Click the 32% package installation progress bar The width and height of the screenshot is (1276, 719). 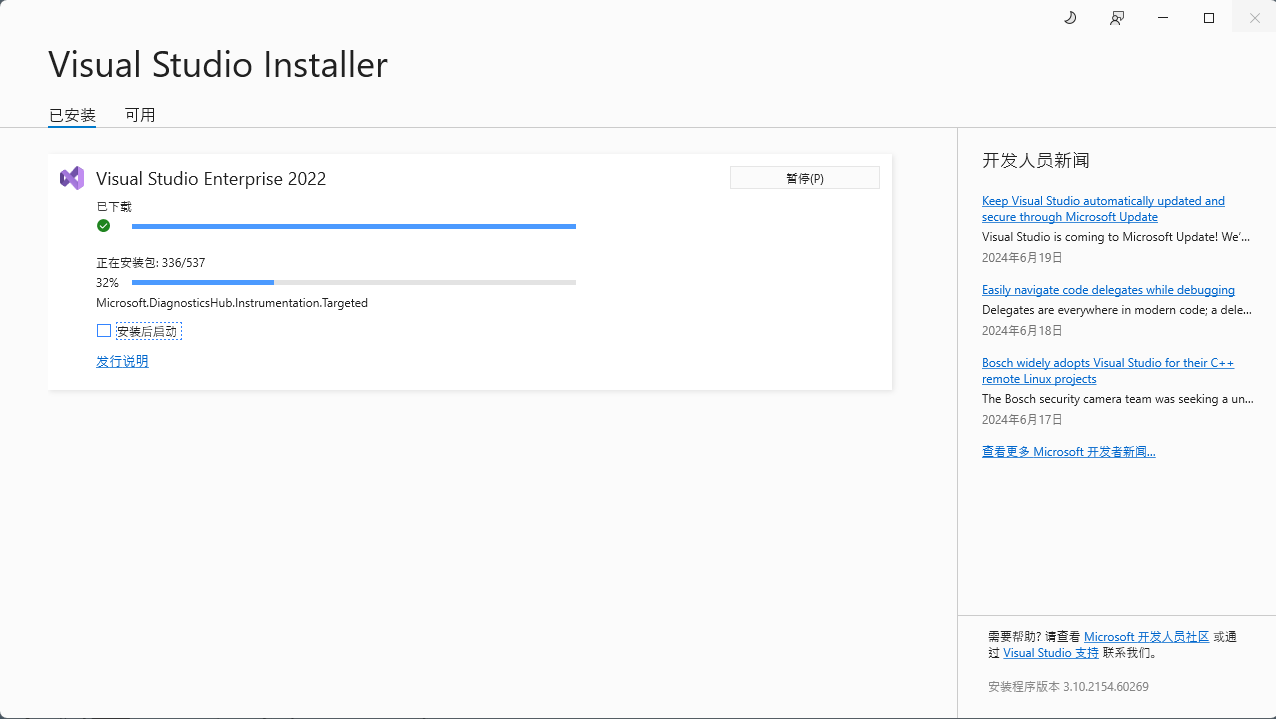click(x=353, y=283)
